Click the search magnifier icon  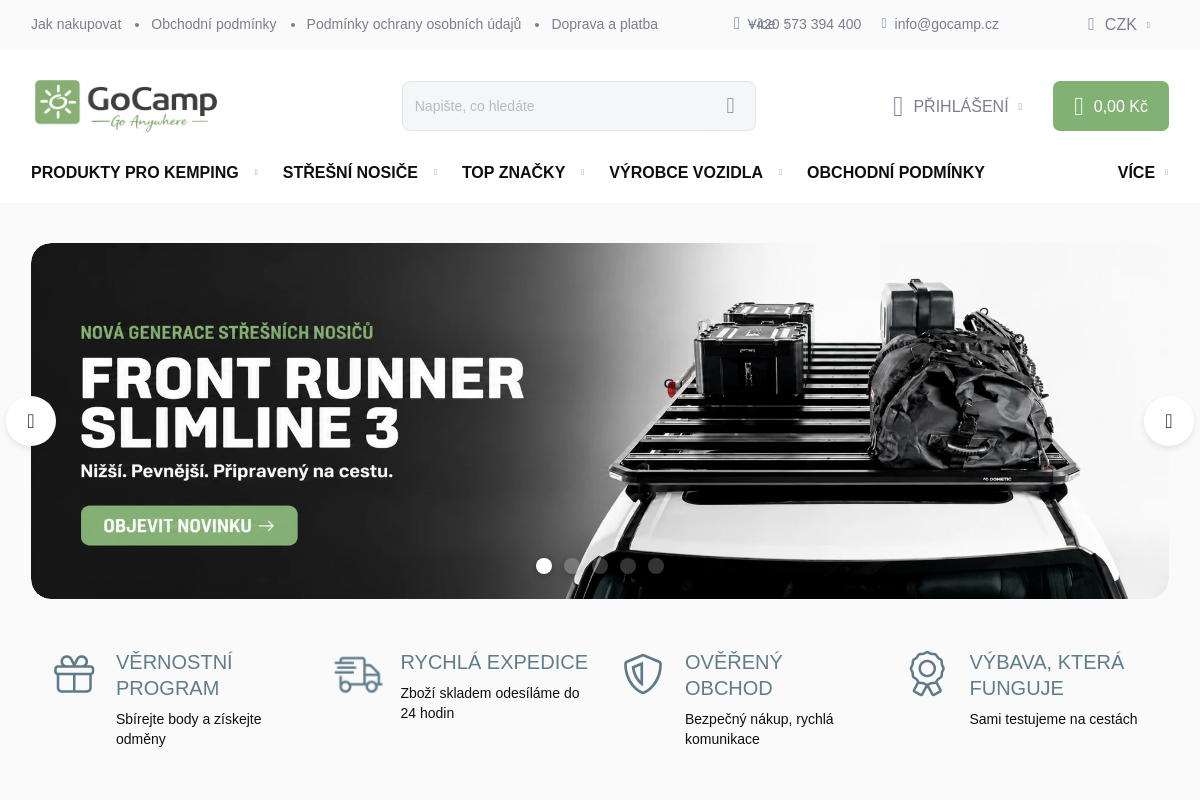pos(730,106)
